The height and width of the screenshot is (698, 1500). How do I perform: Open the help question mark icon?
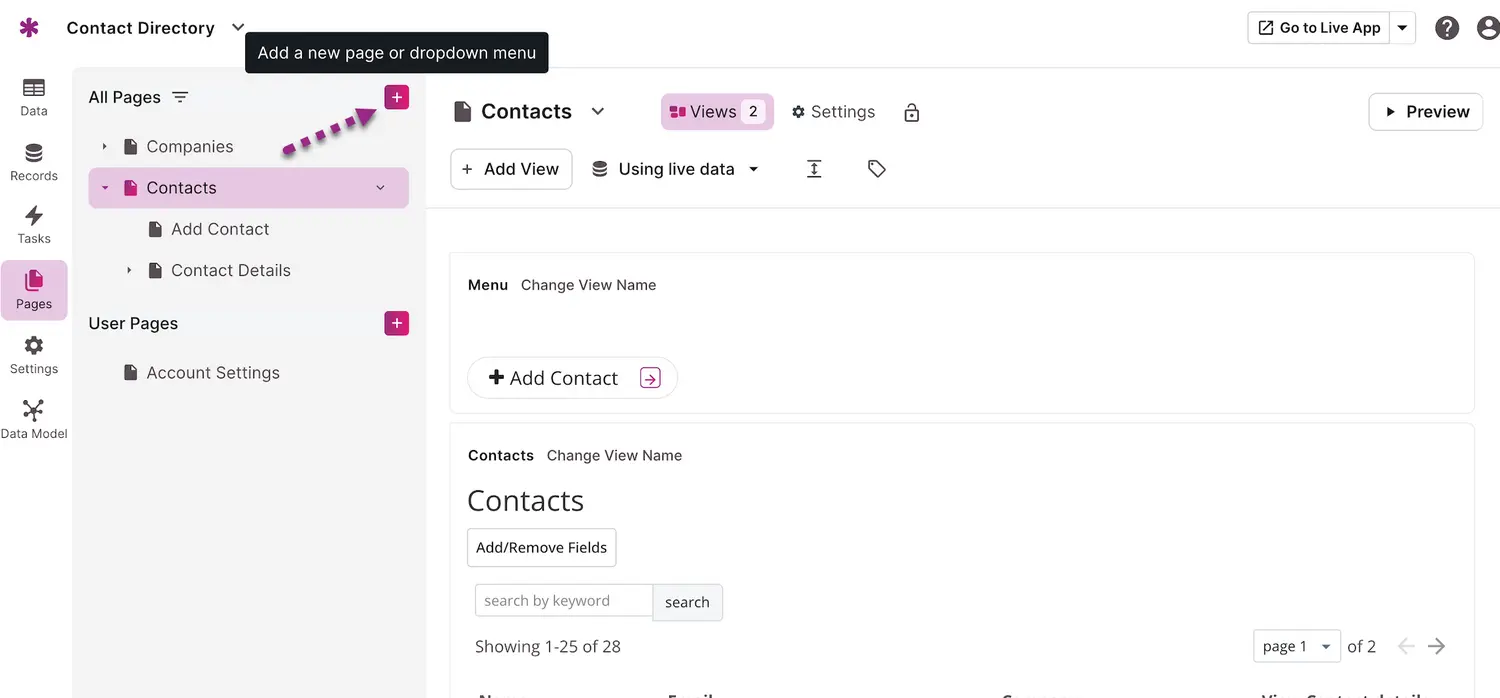1447,28
